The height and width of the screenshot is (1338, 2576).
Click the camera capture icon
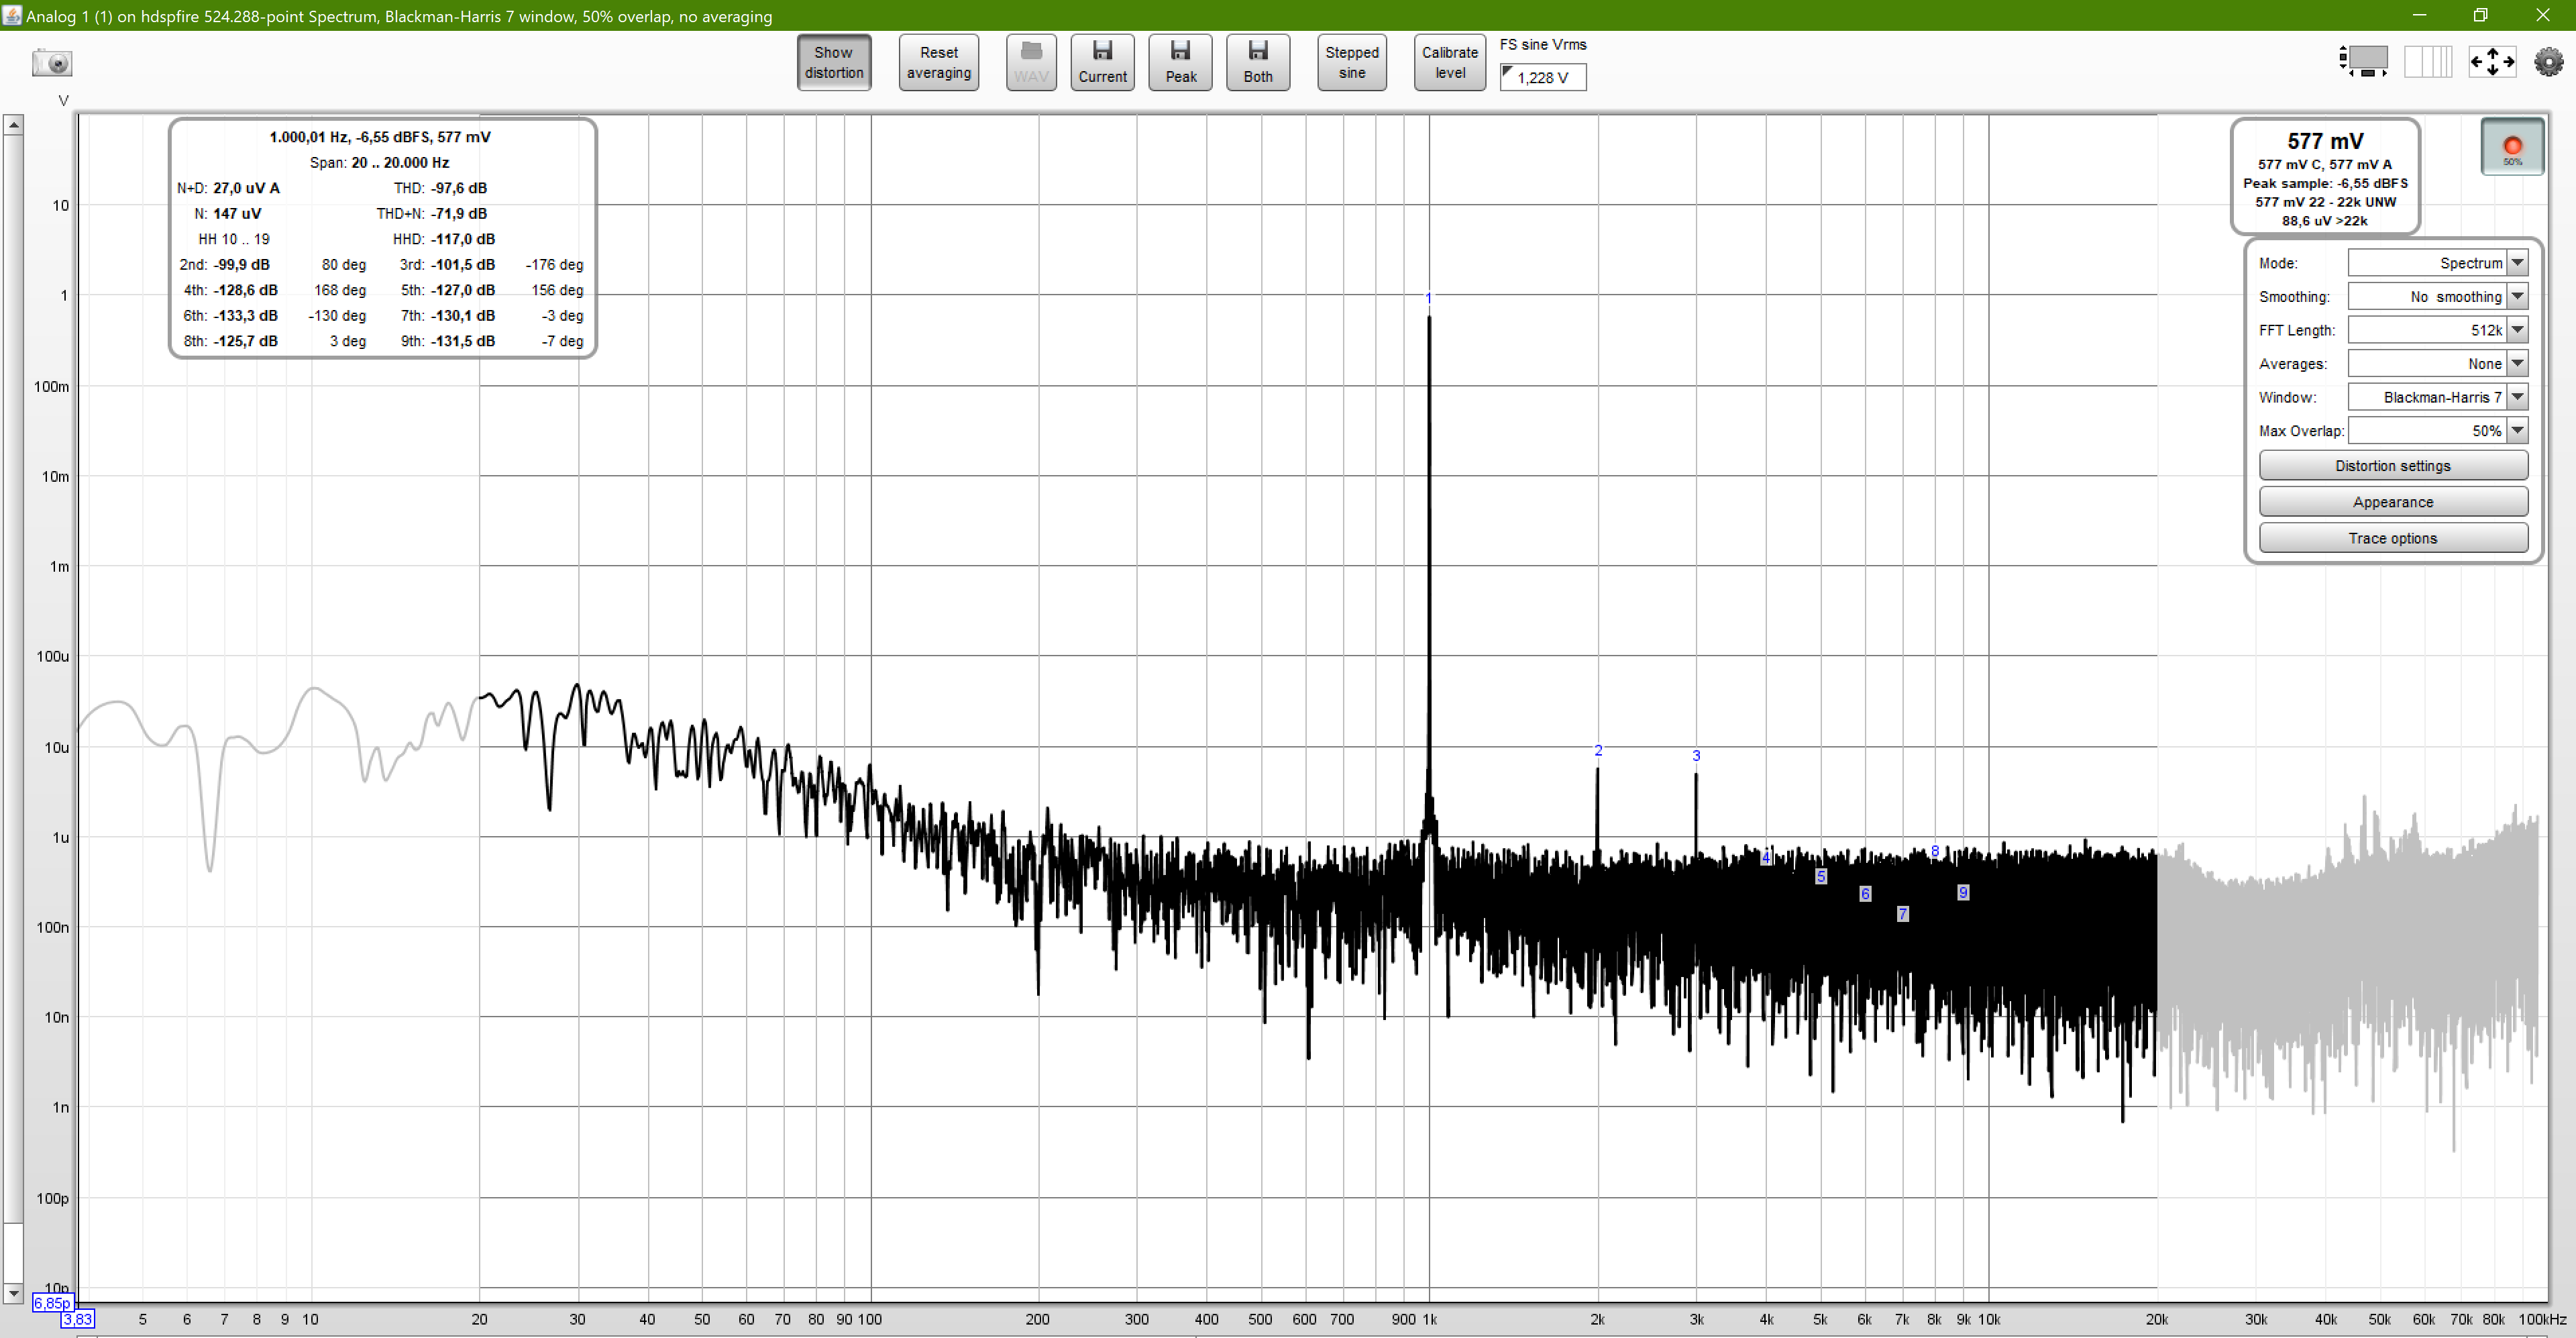pos(52,63)
